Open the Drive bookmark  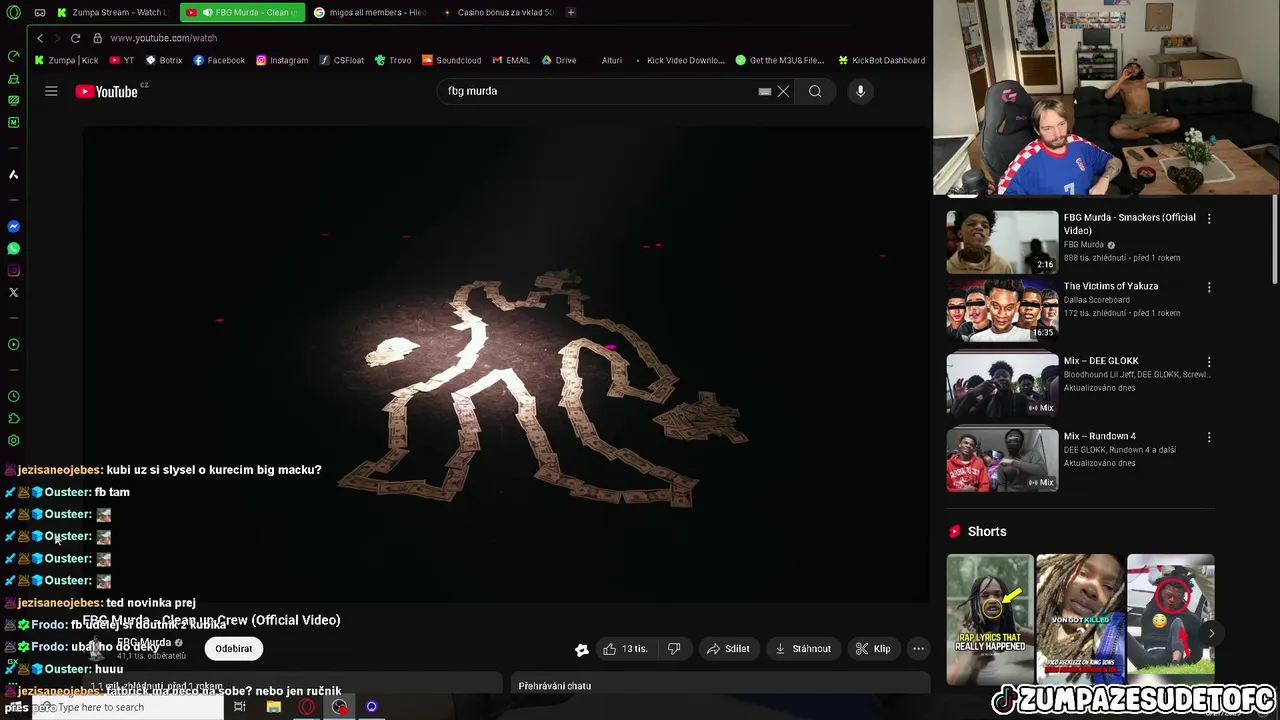click(559, 60)
